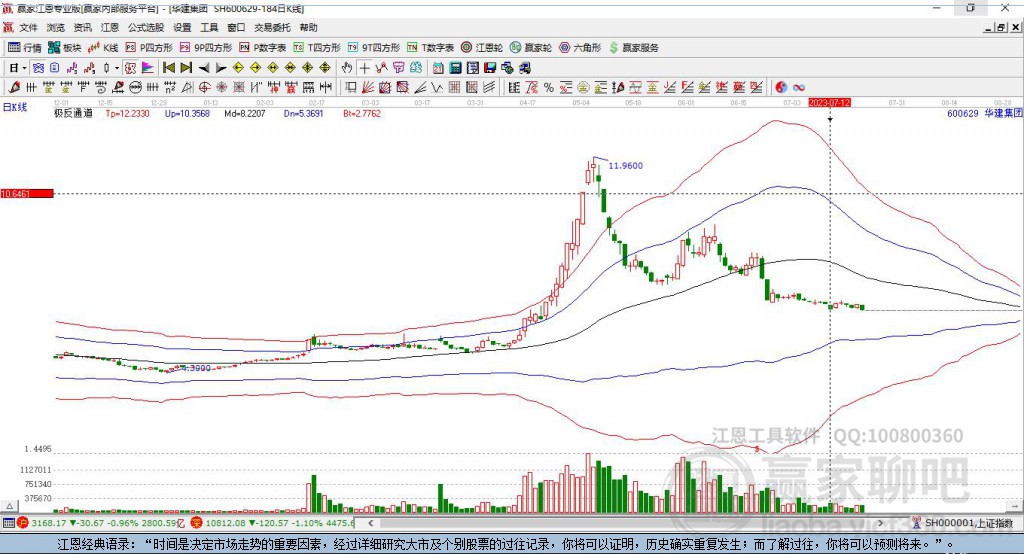Toggle the crosshair cursor tool
Screen dimensions: 1024x554
coord(364,68)
